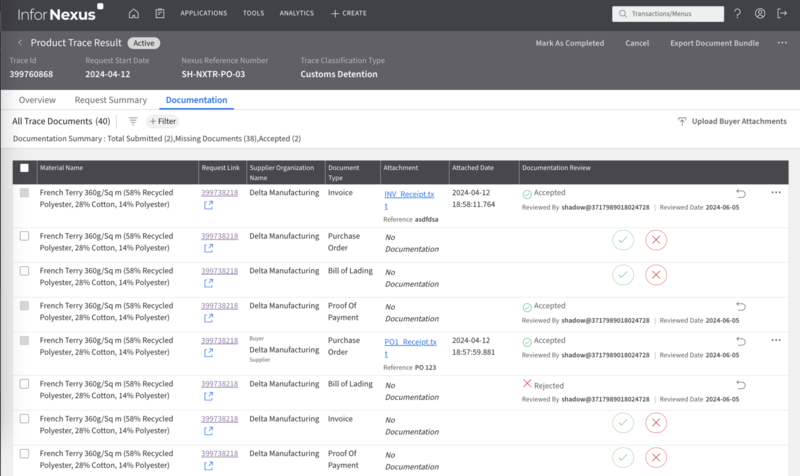The image size is (800, 476).
Task: Open external link icon under first request link
Action: [x=208, y=205]
